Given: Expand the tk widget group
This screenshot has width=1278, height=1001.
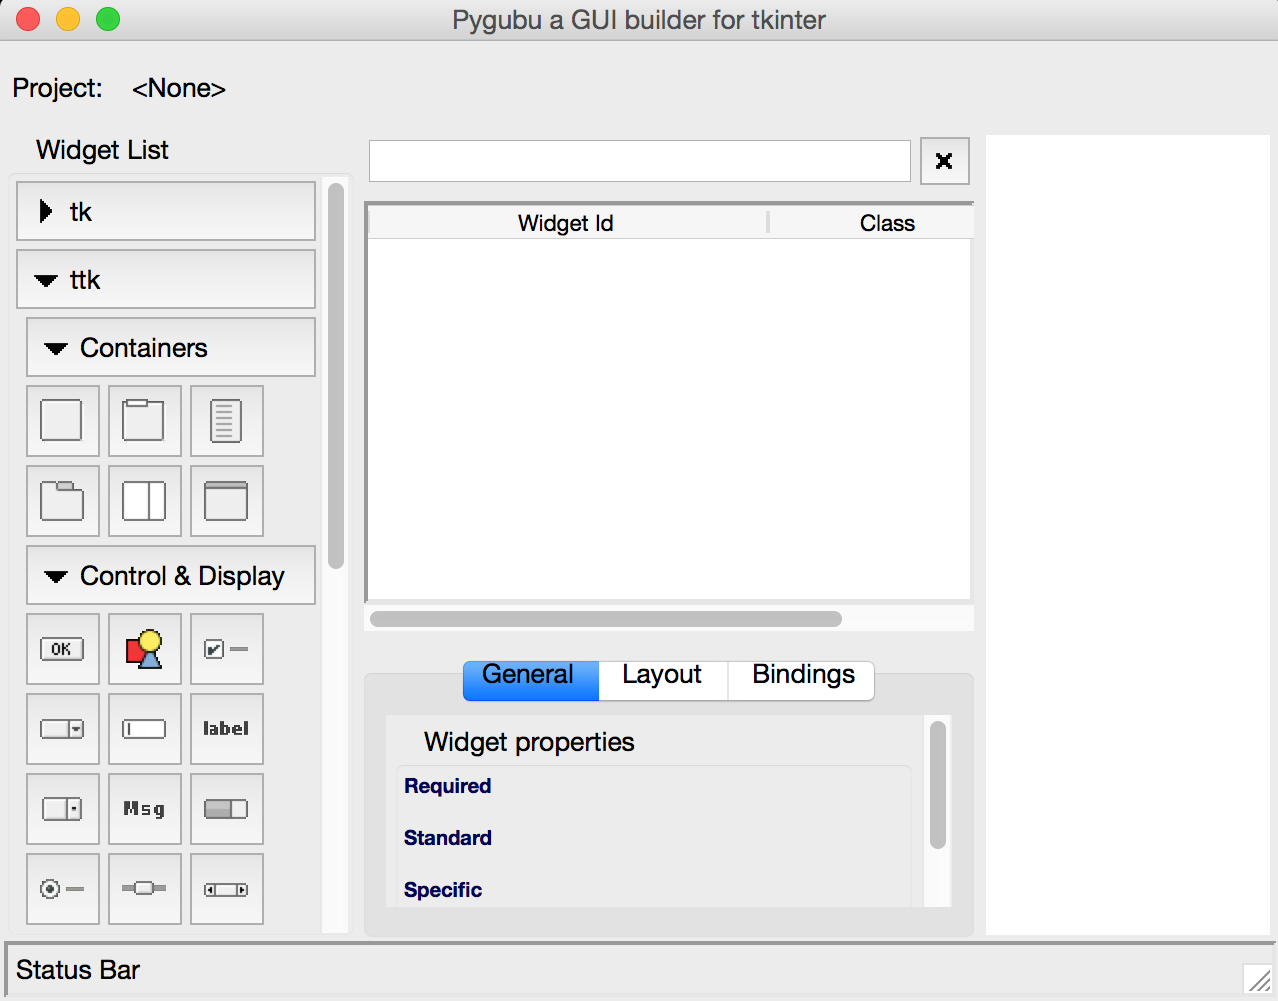Looking at the screenshot, I should (166, 211).
